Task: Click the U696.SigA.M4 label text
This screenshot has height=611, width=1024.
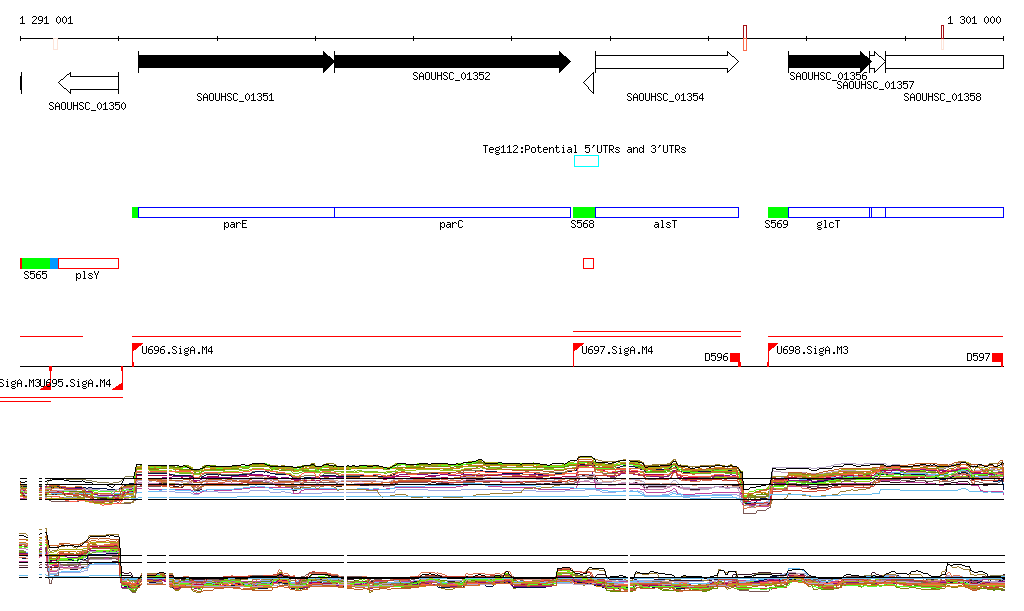Action: coord(178,351)
